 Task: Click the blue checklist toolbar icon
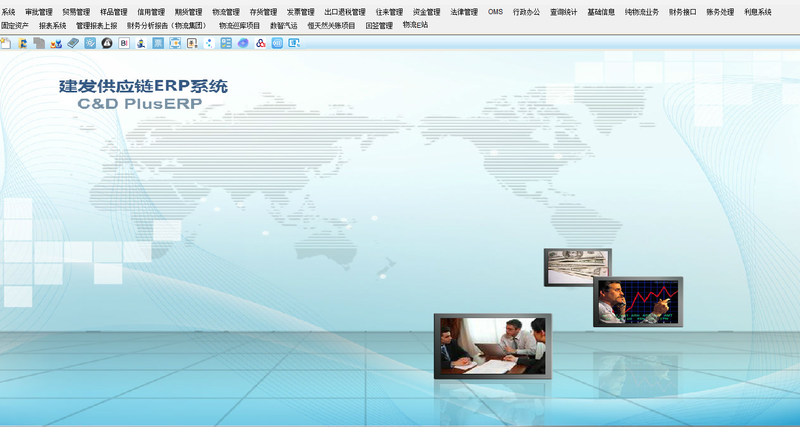(226, 43)
